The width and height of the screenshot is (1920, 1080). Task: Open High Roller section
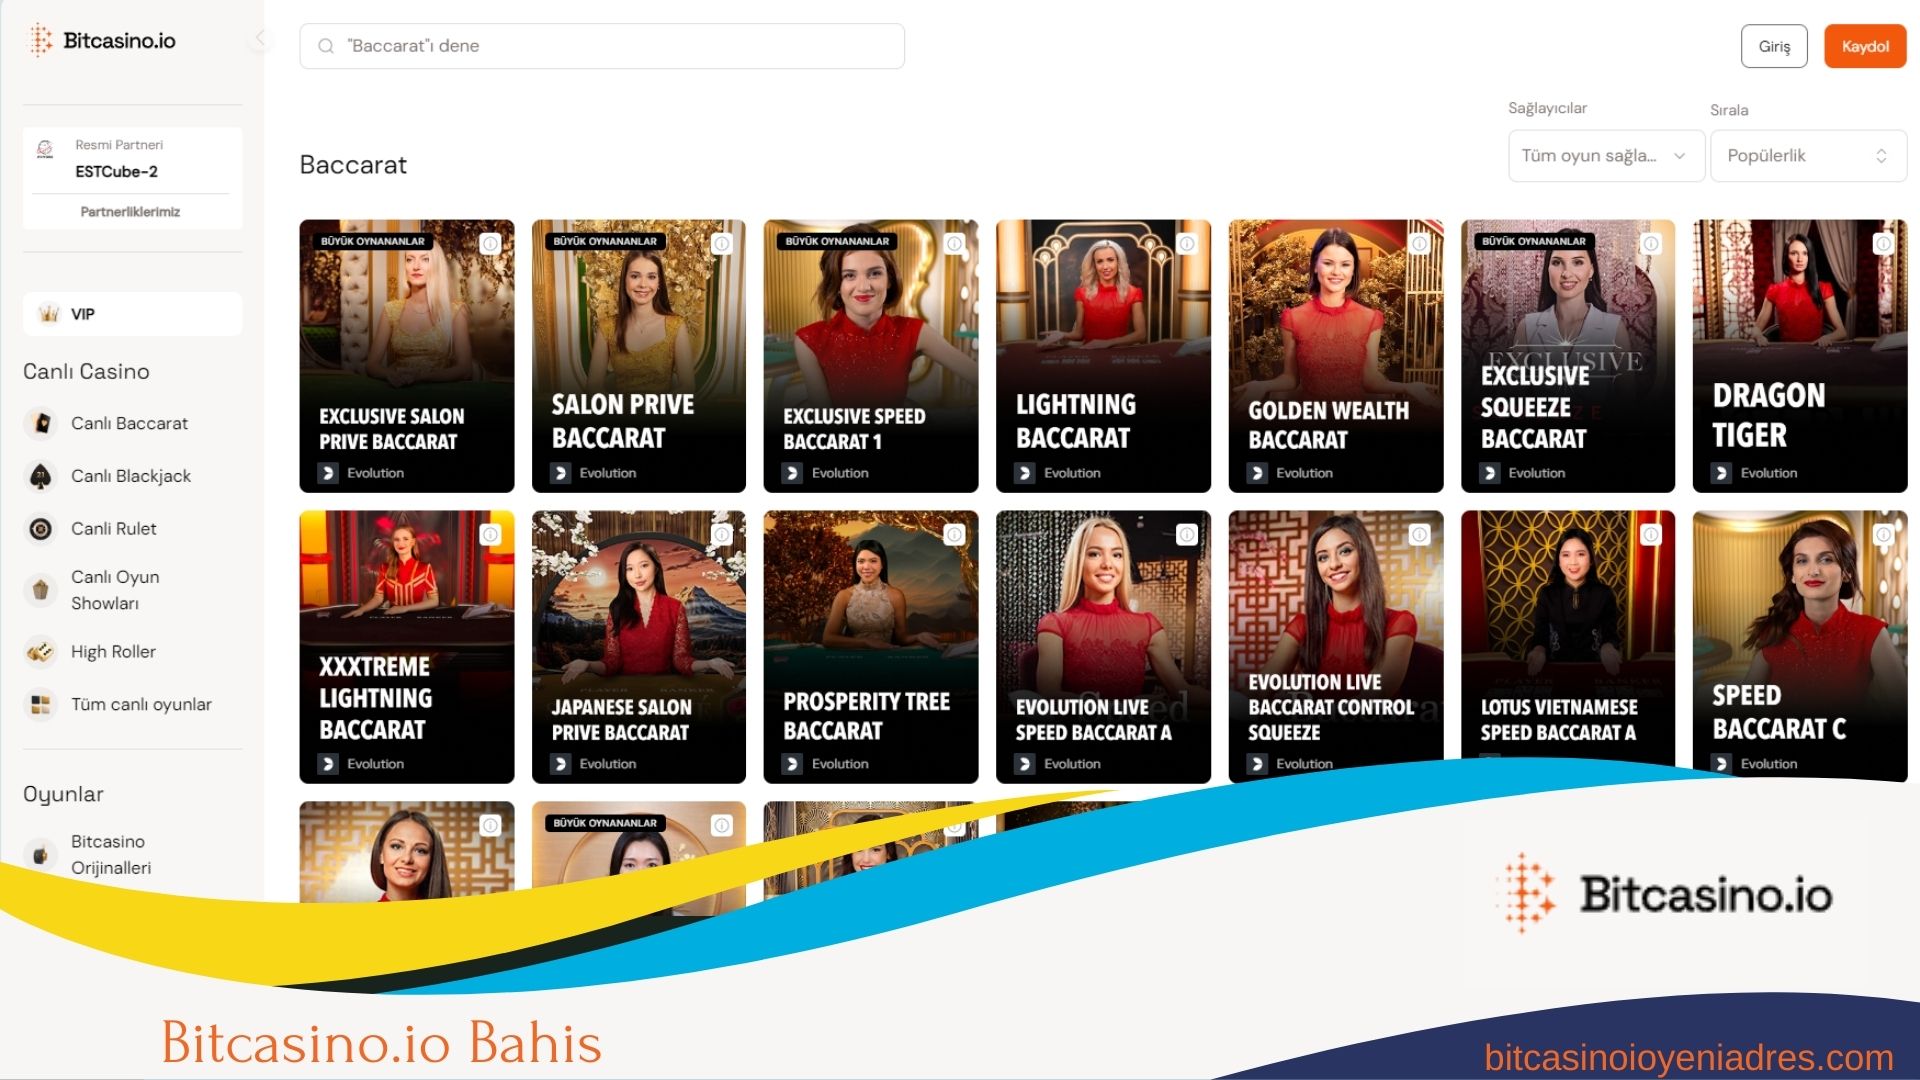click(x=113, y=652)
